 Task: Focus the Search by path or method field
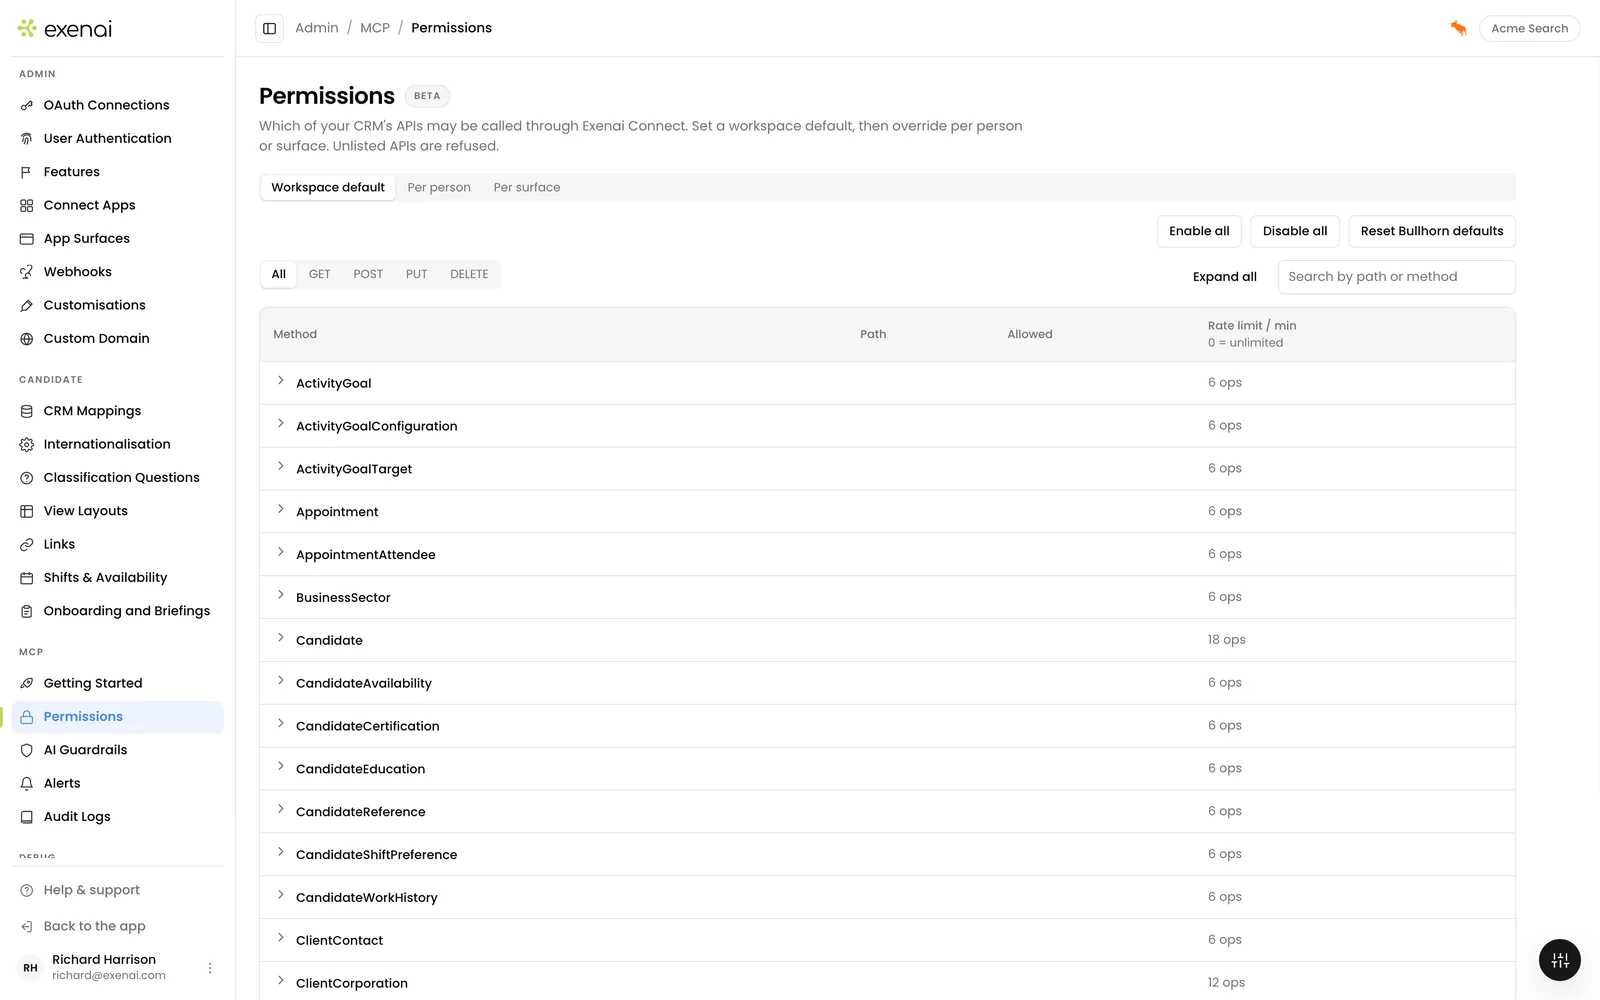coord(1397,277)
